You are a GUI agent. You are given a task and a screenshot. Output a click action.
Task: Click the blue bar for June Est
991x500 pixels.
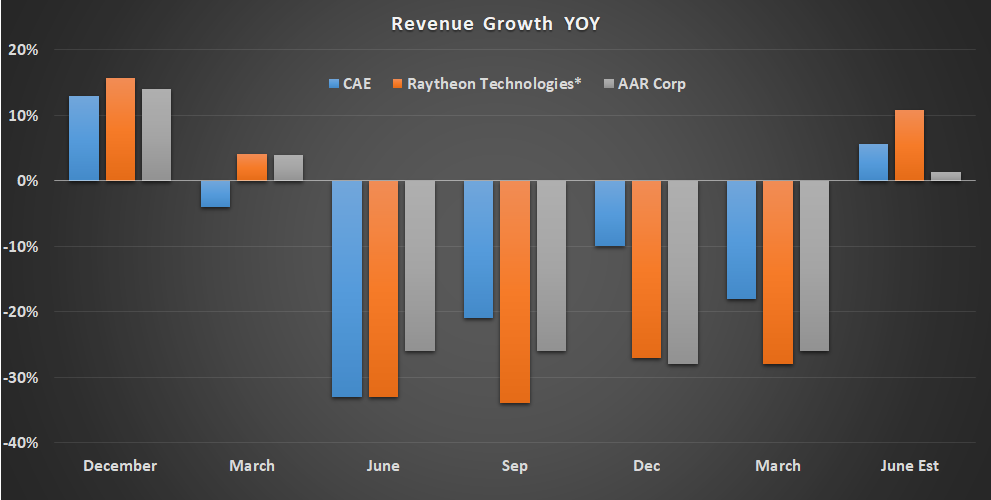point(873,162)
